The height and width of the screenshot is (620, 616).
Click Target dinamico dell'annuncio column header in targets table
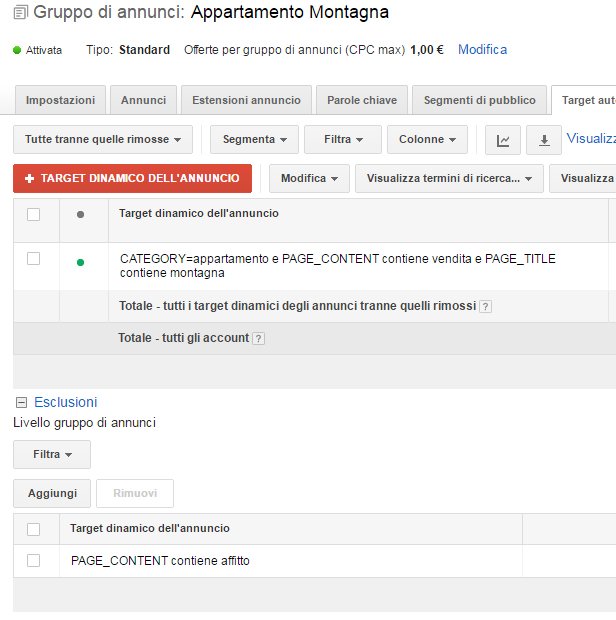coord(199,214)
